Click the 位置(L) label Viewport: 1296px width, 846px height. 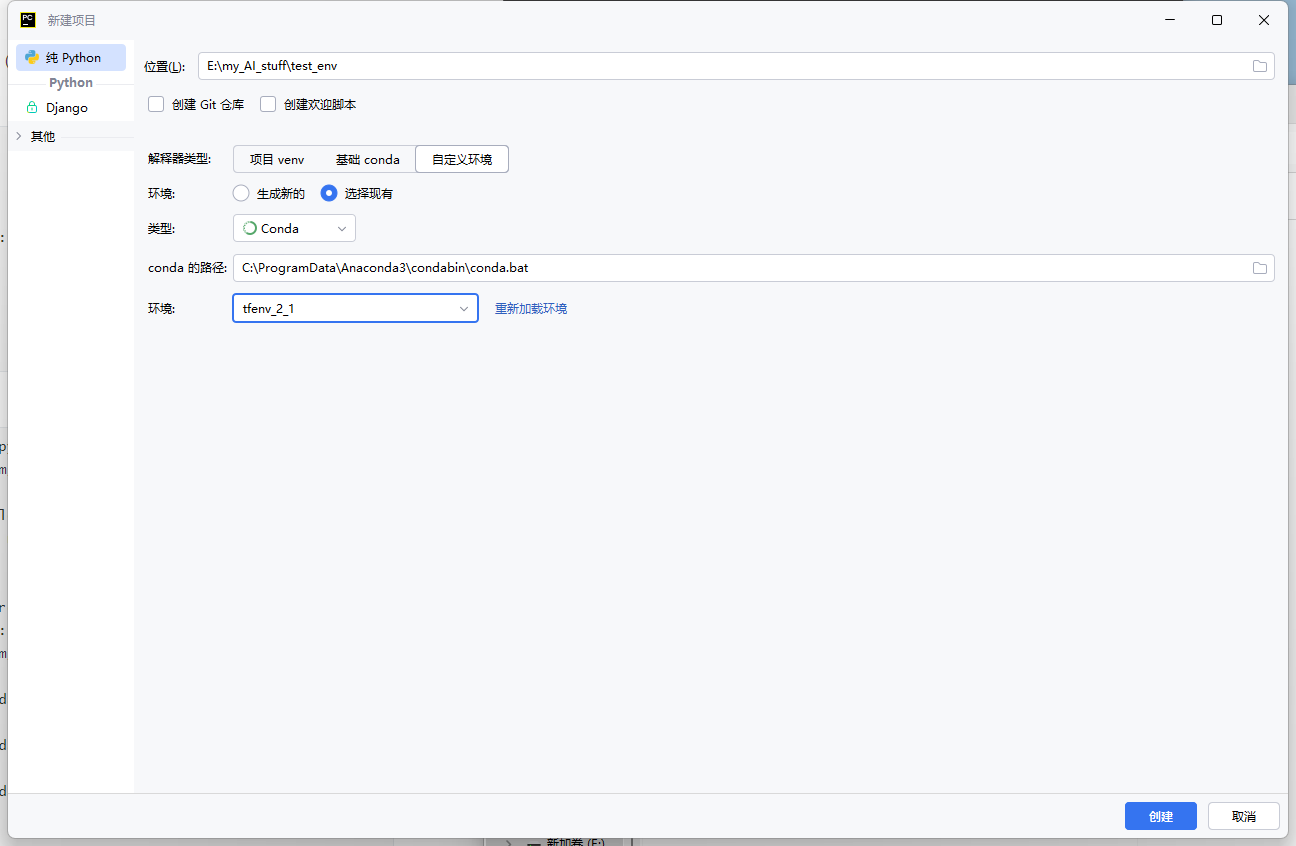tap(165, 66)
